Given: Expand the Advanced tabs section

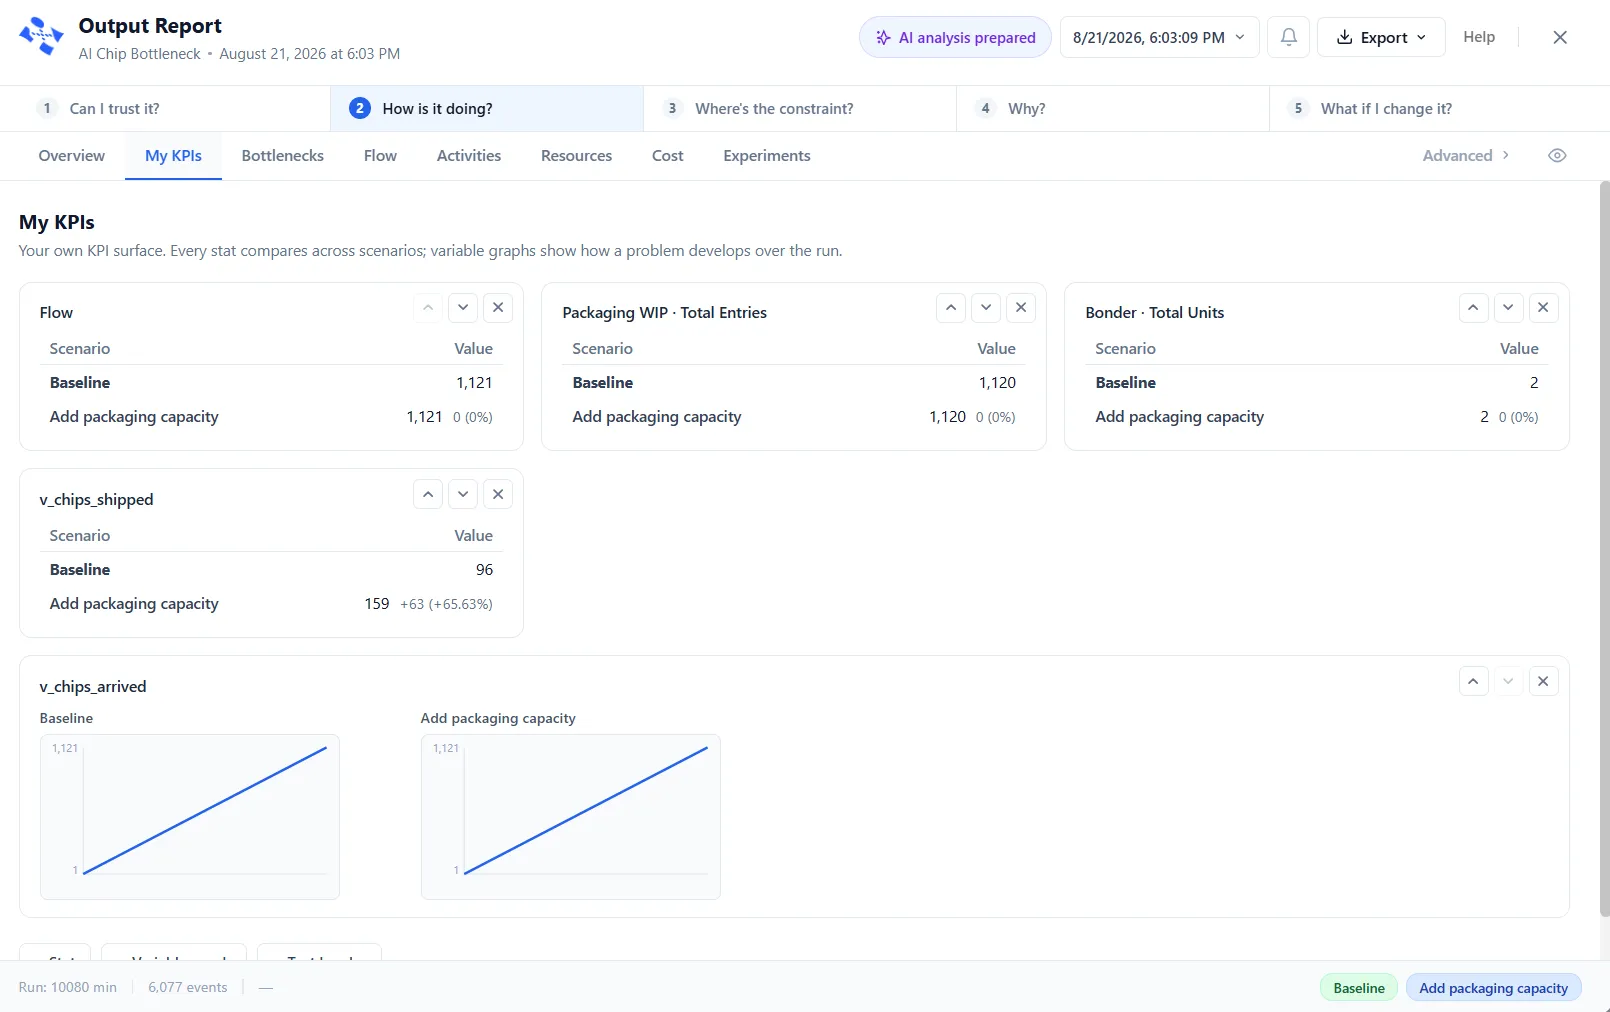Looking at the screenshot, I should pyautogui.click(x=1466, y=155).
